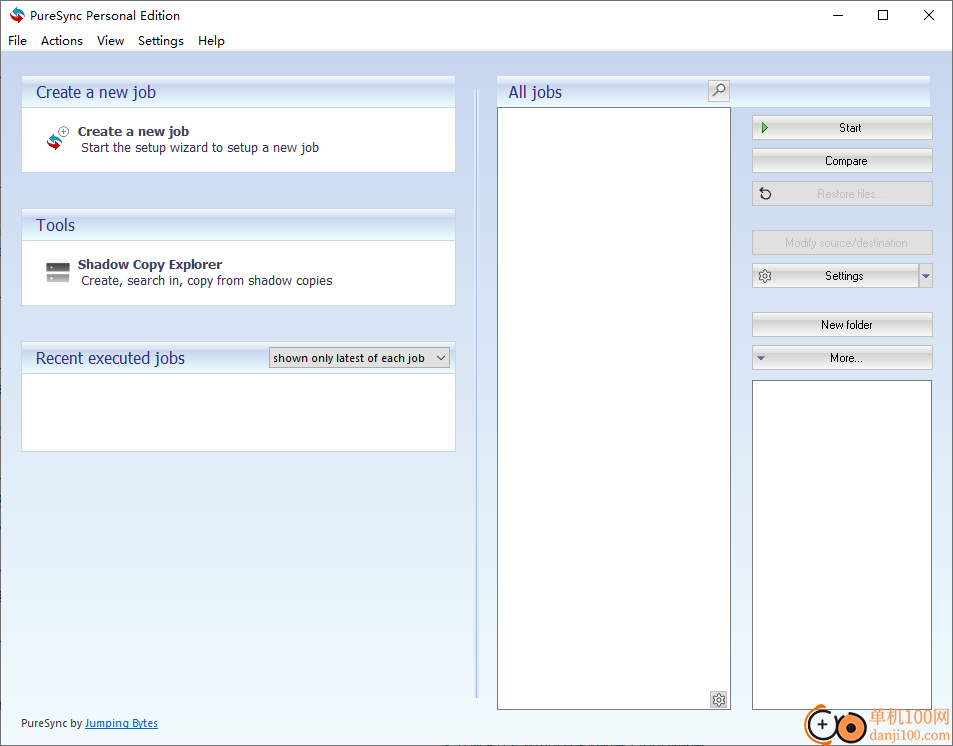Click the Restore files... button
The height and width of the screenshot is (746, 953).
842,193
